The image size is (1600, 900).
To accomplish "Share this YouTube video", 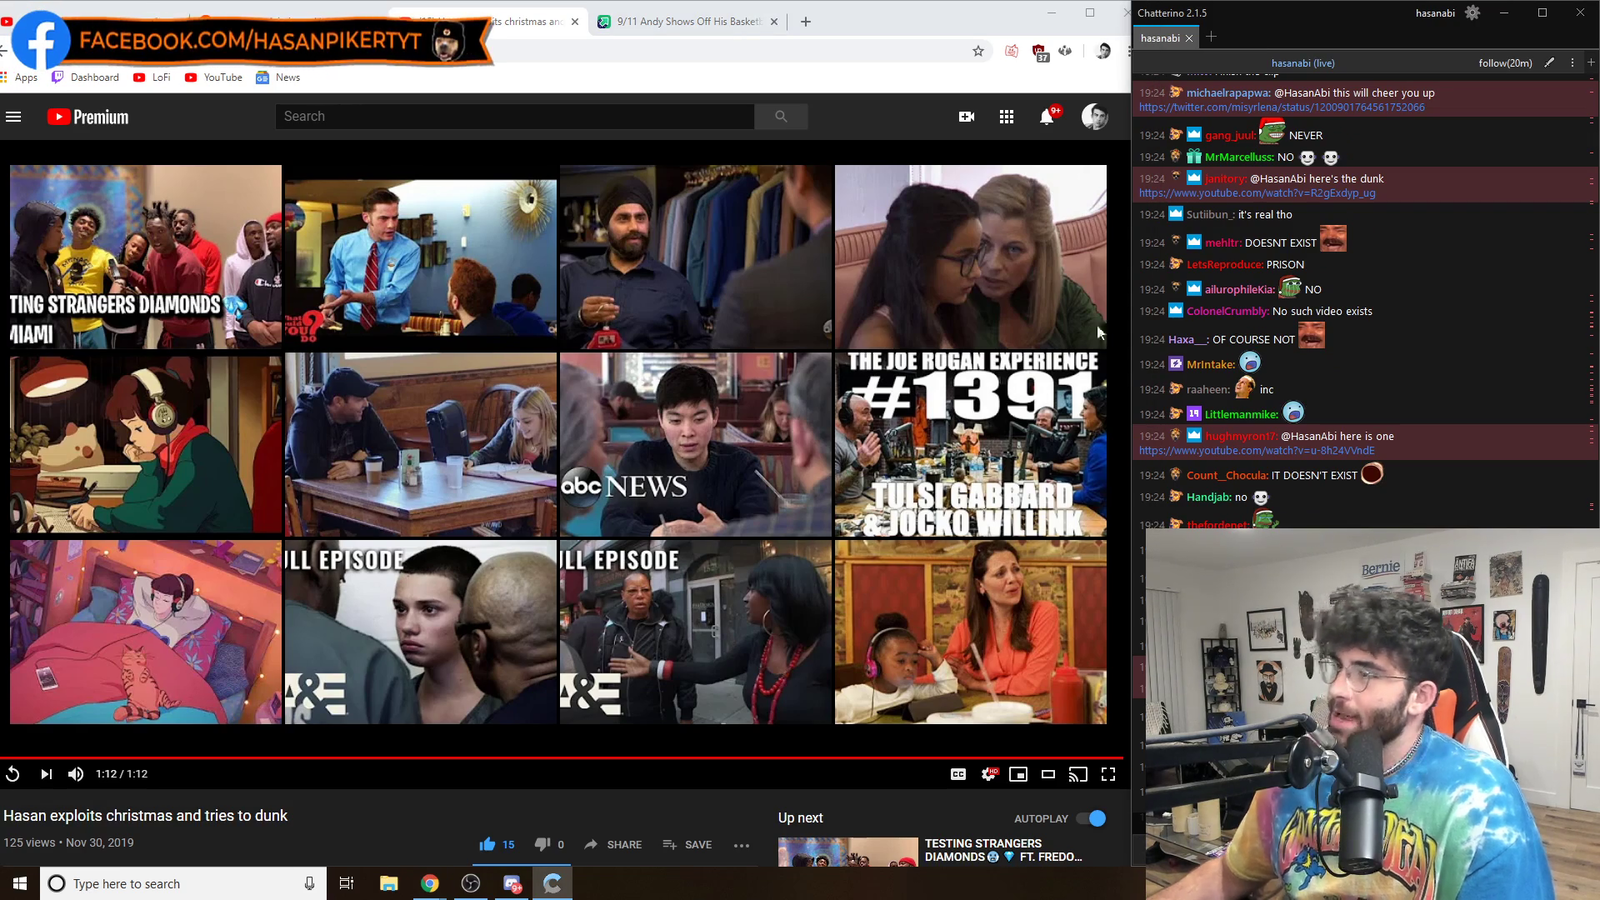I will (613, 844).
